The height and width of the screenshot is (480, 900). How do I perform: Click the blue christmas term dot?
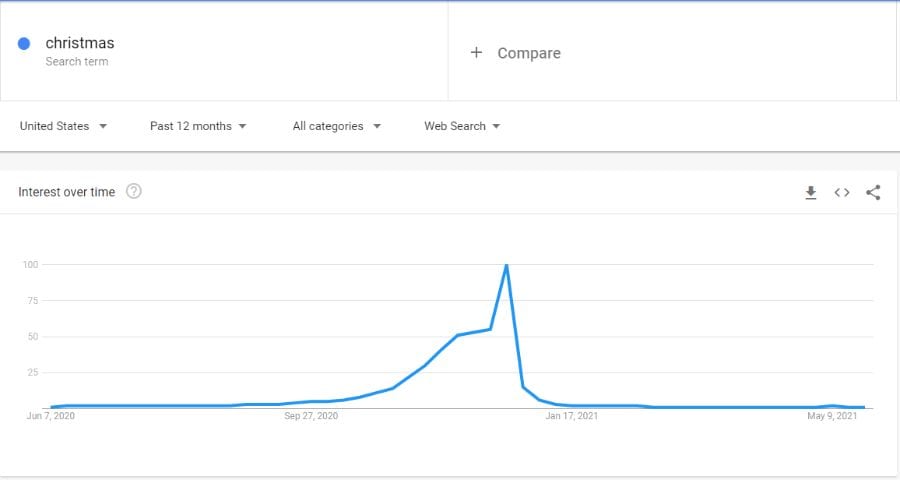(24, 44)
